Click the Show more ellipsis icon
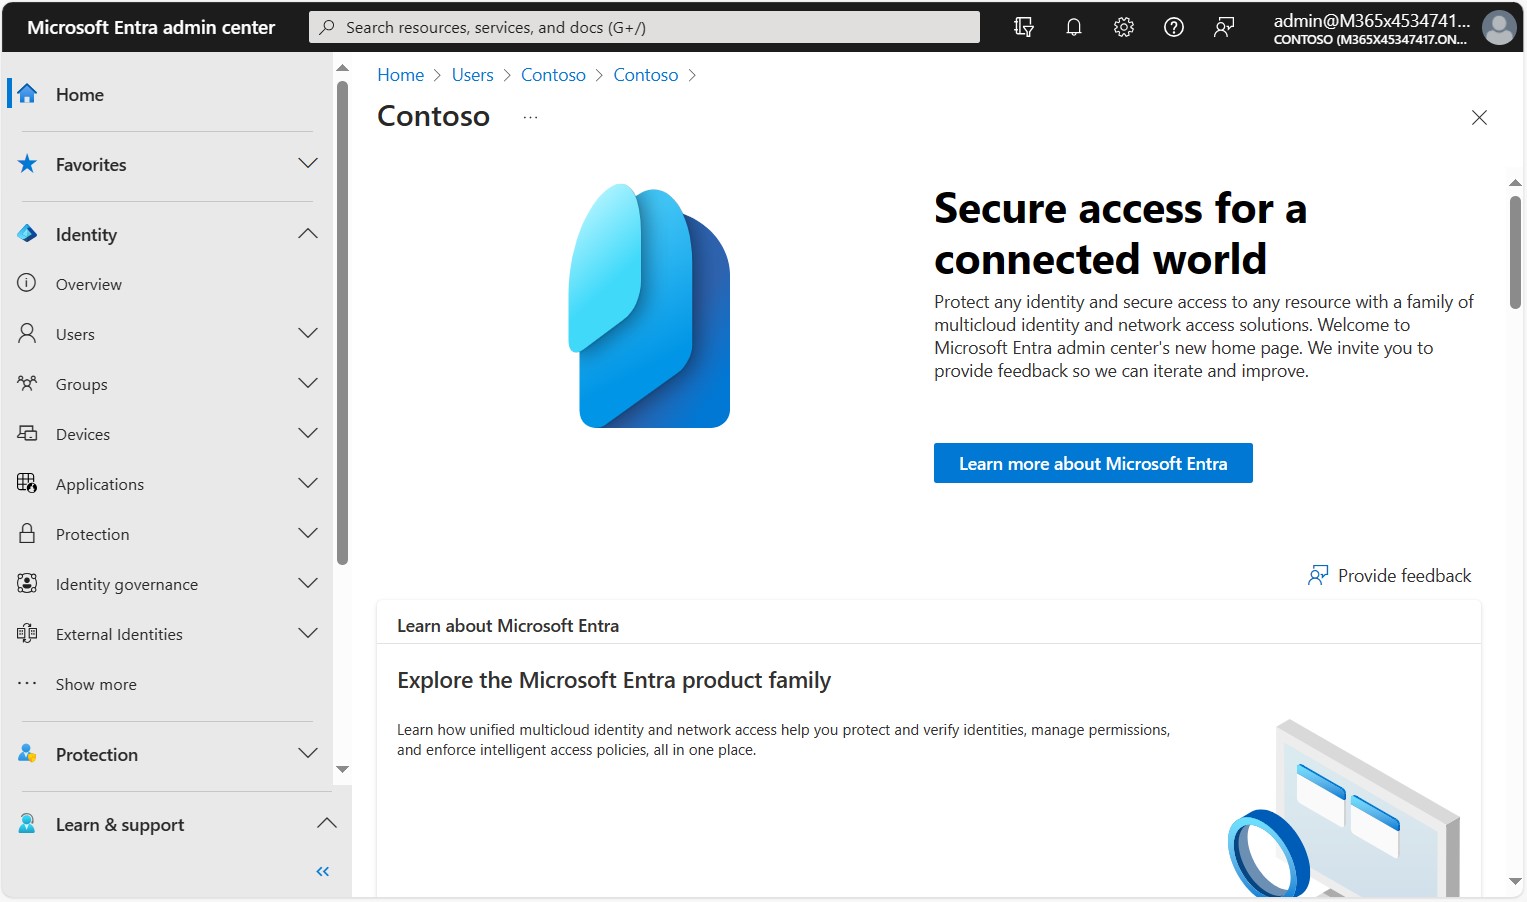Viewport: 1527px width, 902px height. [27, 684]
